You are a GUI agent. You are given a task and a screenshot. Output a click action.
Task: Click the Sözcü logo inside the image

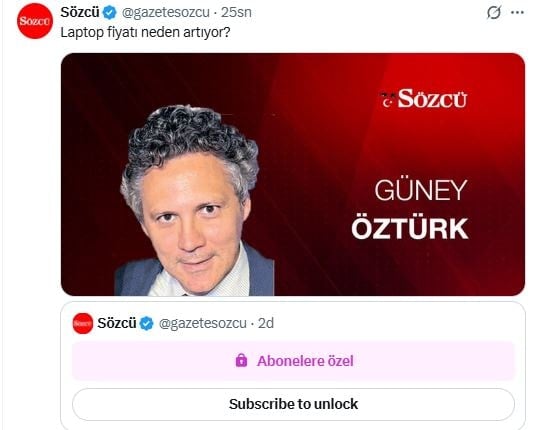tap(424, 99)
